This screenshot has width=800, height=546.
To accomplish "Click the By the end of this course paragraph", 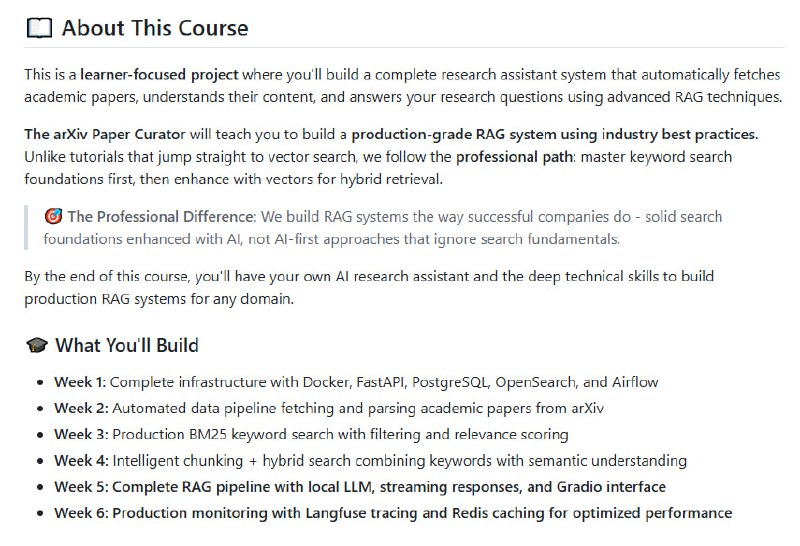I will coord(370,287).
